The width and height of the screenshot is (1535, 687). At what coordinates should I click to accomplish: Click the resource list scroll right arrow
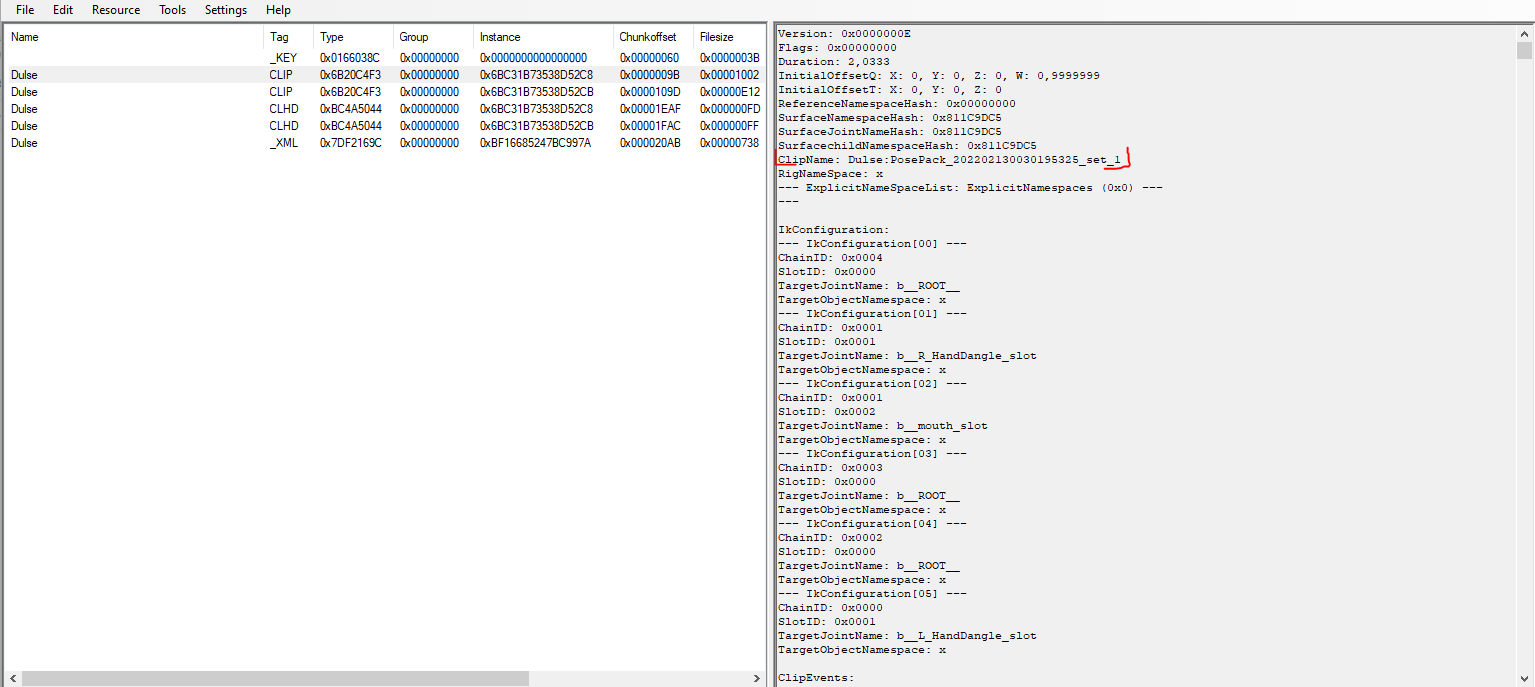pyautogui.click(x=756, y=678)
